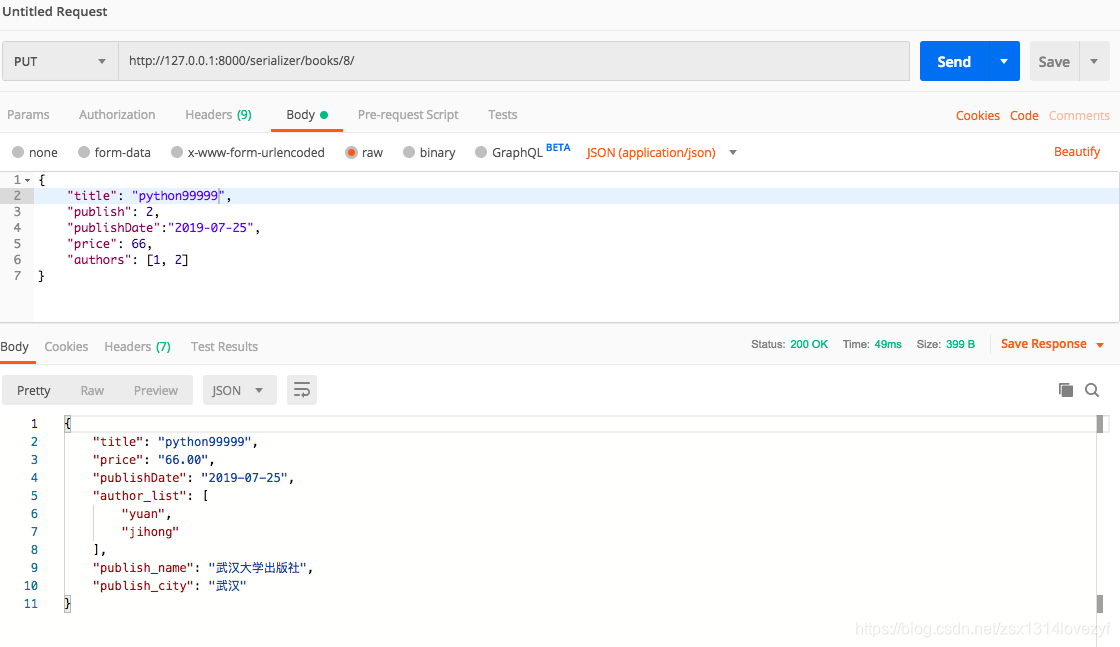Switch response view to Preview
1120x647 pixels.
tap(156, 390)
